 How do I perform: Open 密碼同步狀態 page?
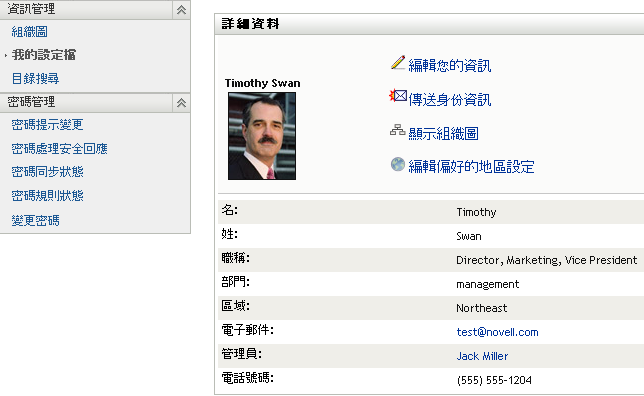(x=47, y=172)
